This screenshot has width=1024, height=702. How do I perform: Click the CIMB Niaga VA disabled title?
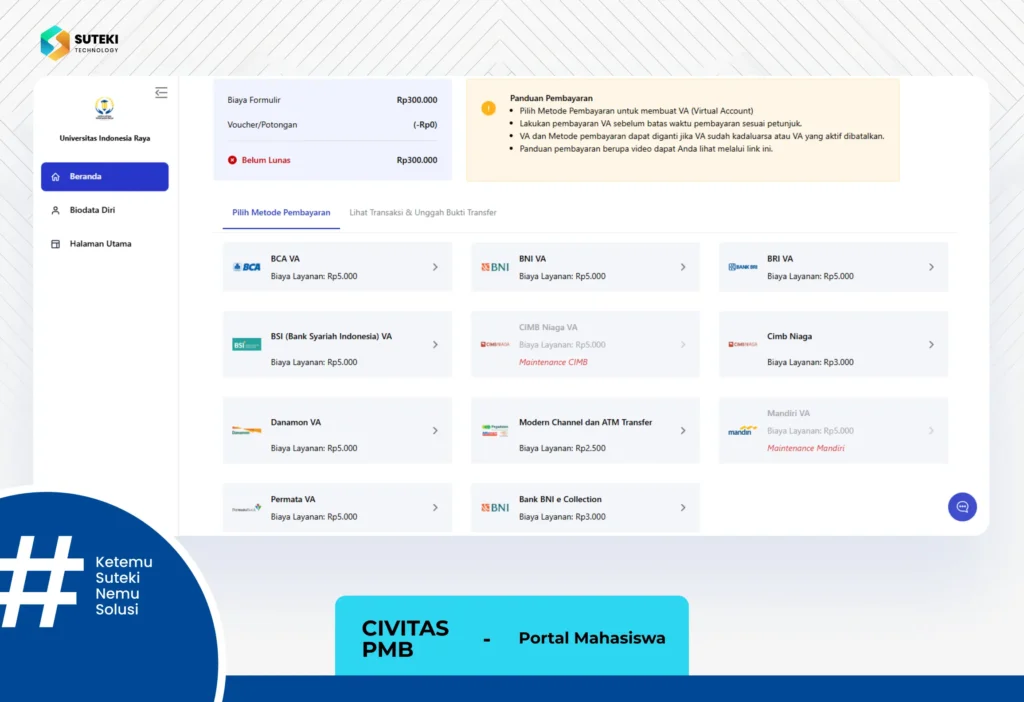tap(548, 327)
